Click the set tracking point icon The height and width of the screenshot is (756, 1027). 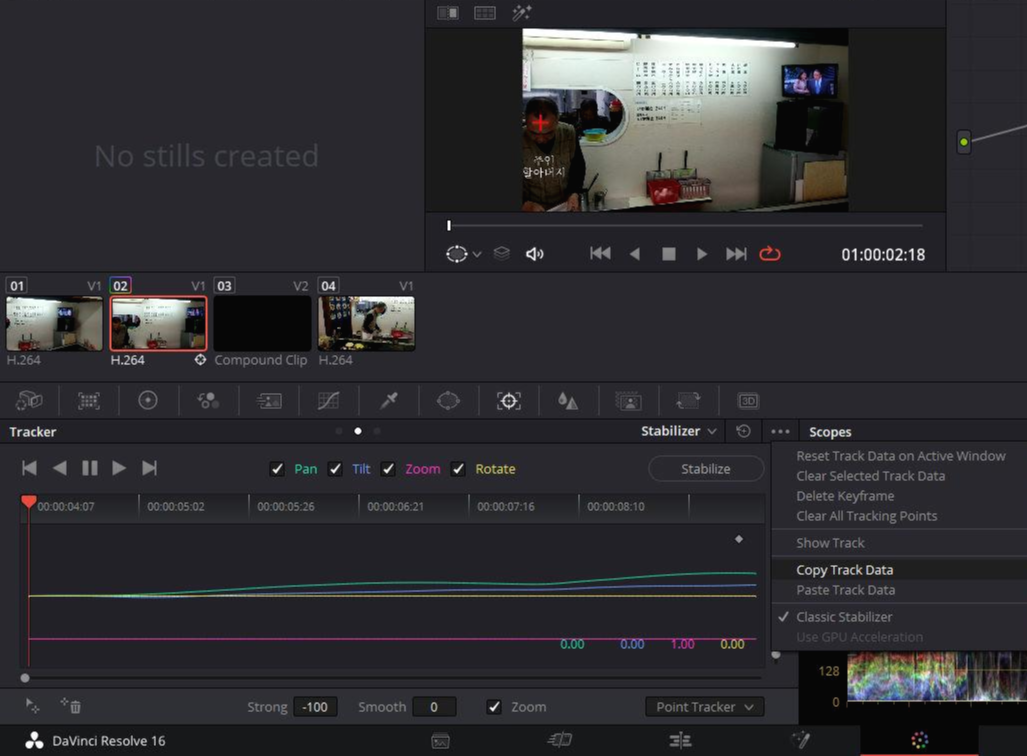click(32, 706)
